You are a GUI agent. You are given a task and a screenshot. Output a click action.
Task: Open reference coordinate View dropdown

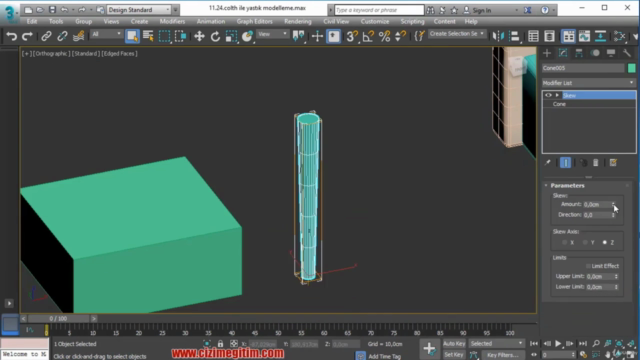[273, 35]
